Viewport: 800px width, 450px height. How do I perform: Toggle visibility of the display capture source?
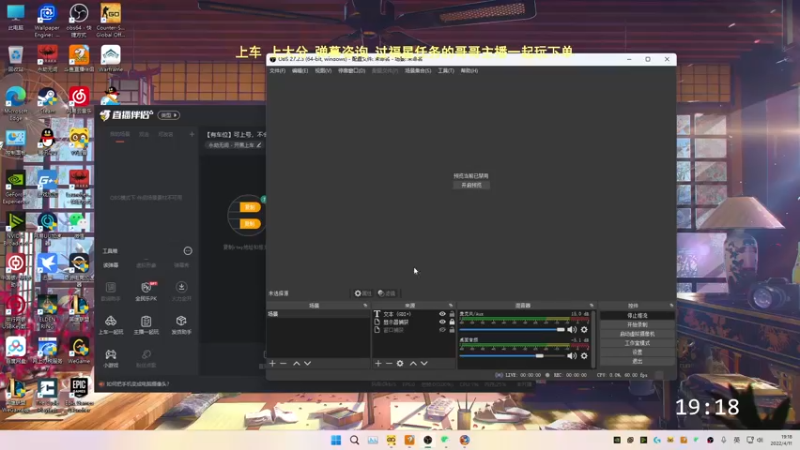(x=442, y=322)
